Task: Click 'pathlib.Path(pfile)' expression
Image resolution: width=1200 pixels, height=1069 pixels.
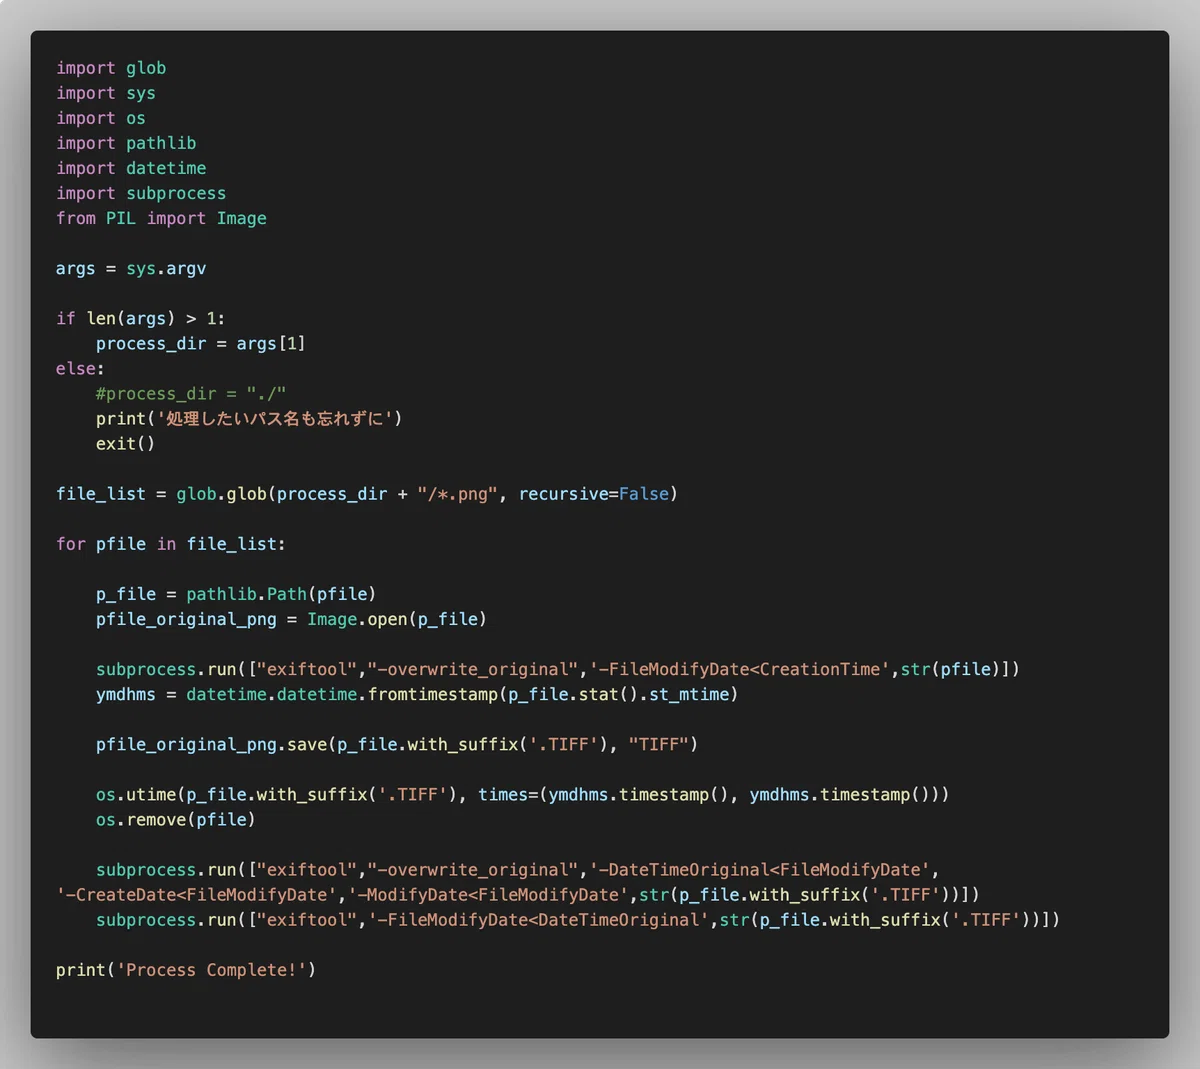Action: [x=281, y=593]
